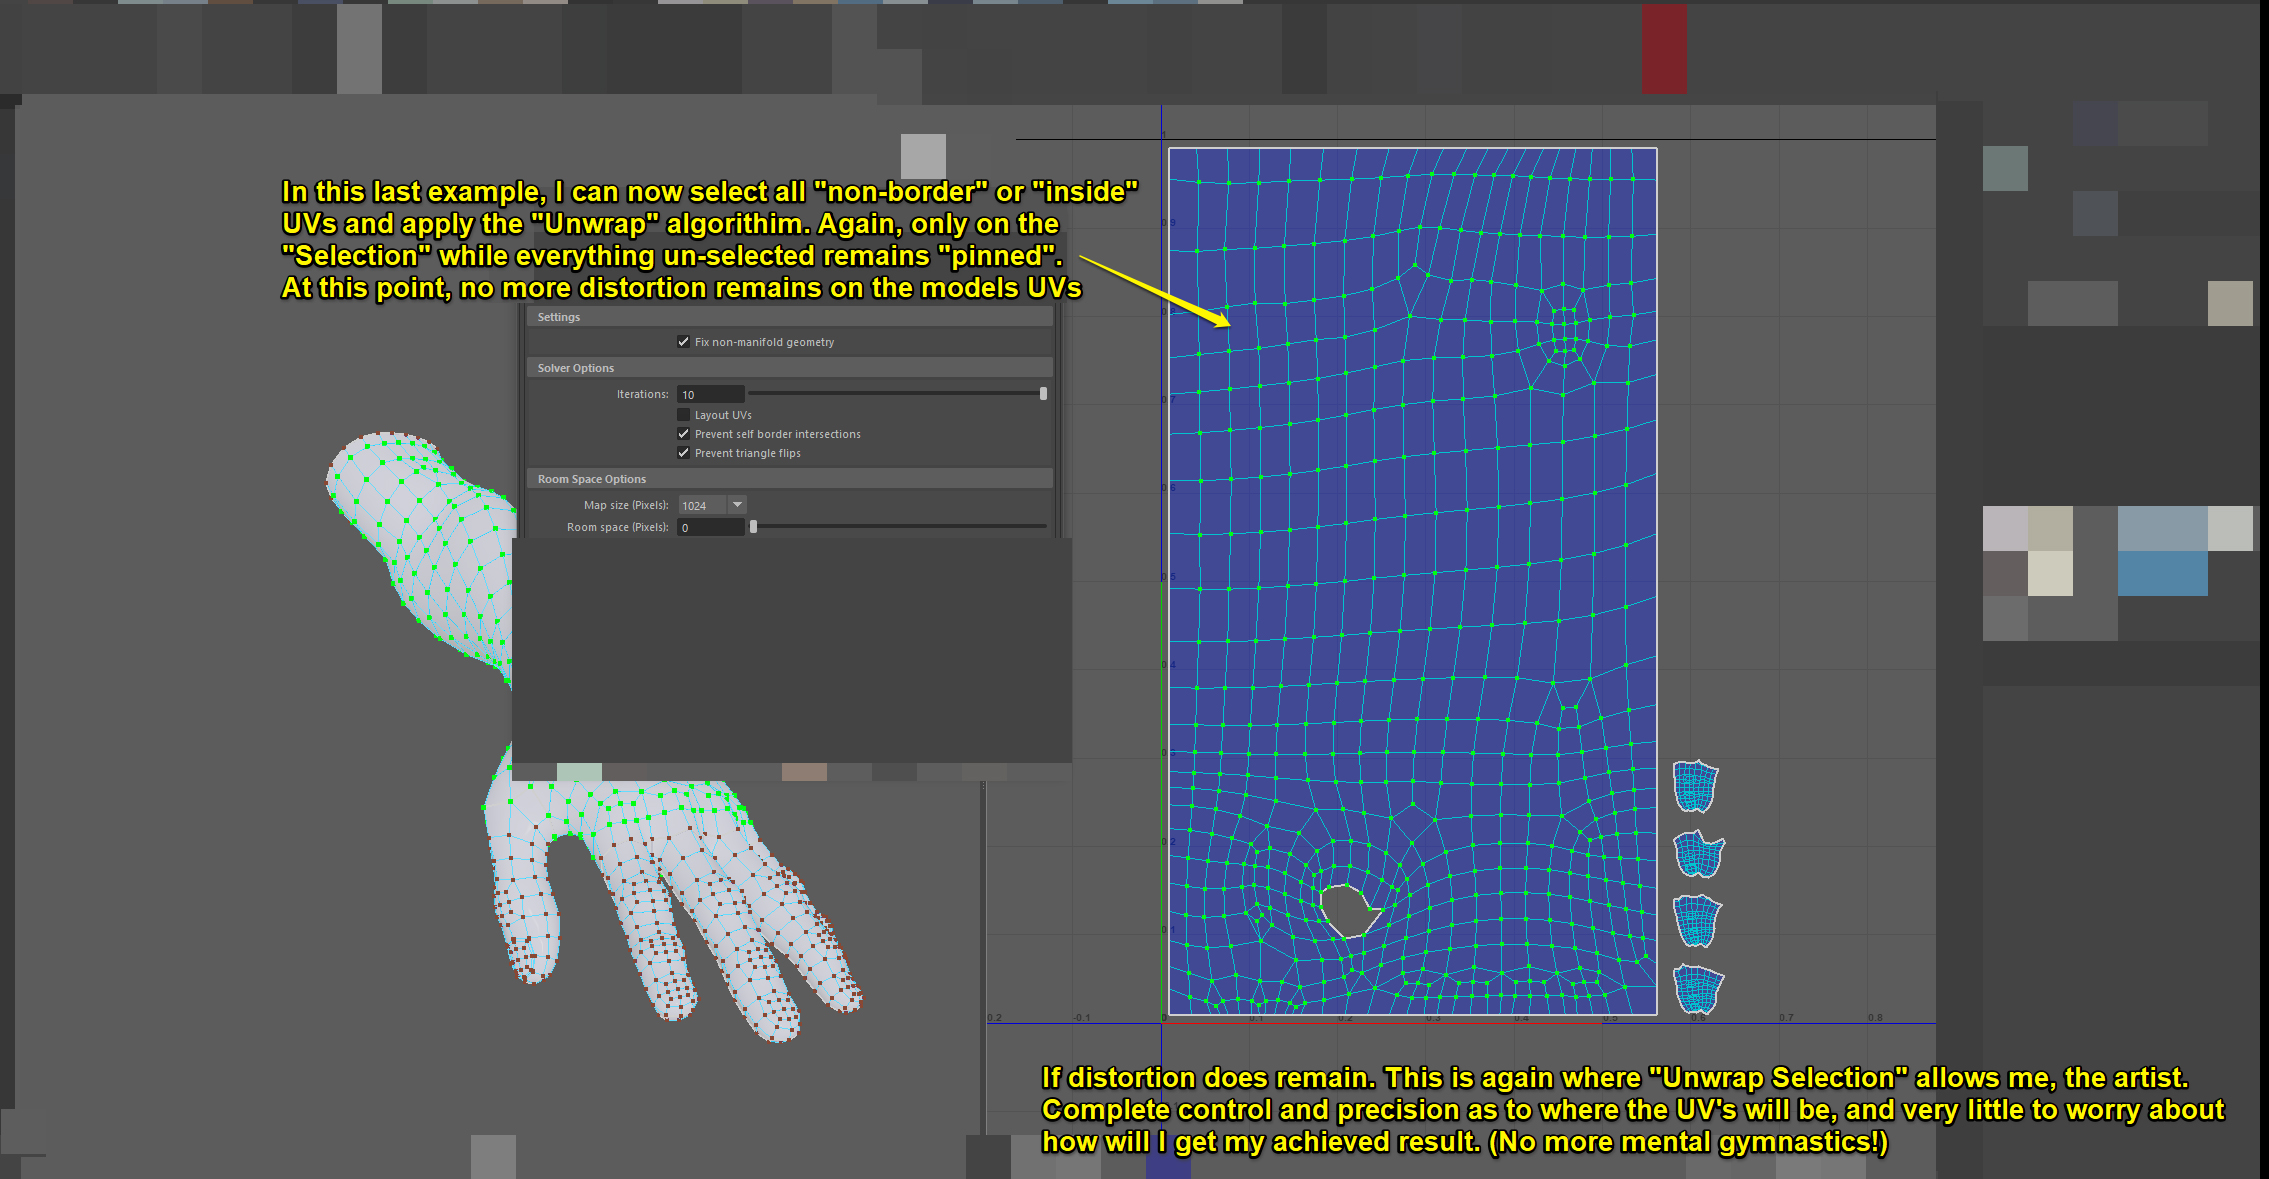Screen dimensions: 2269x1179
Task: Click the "Iterations:" label
Action: 642,394
